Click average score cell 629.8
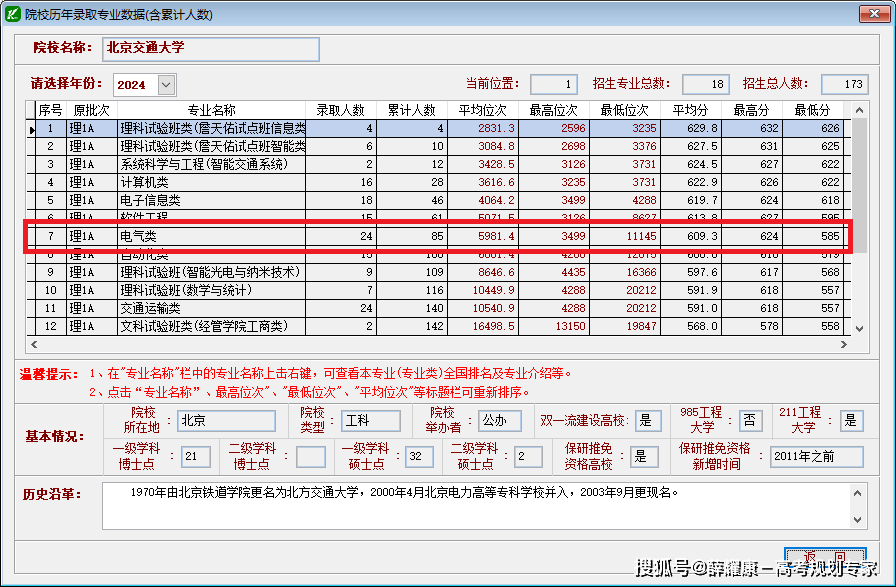The image size is (896, 587). tap(690, 128)
